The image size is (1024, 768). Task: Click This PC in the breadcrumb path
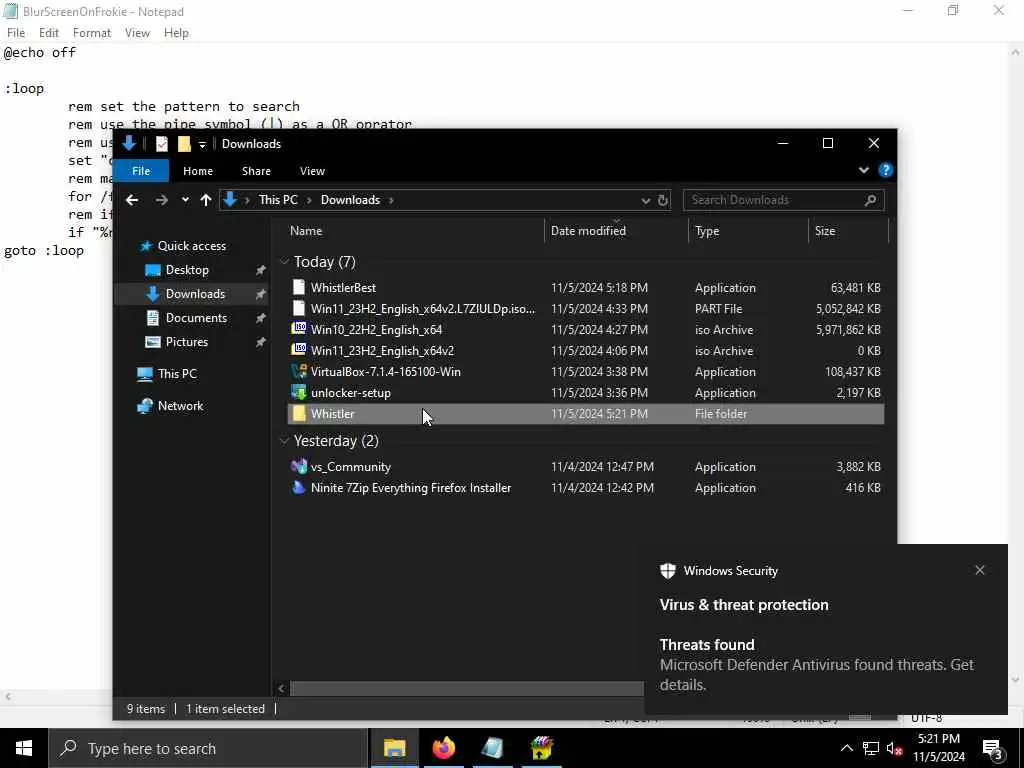tap(278, 200)
